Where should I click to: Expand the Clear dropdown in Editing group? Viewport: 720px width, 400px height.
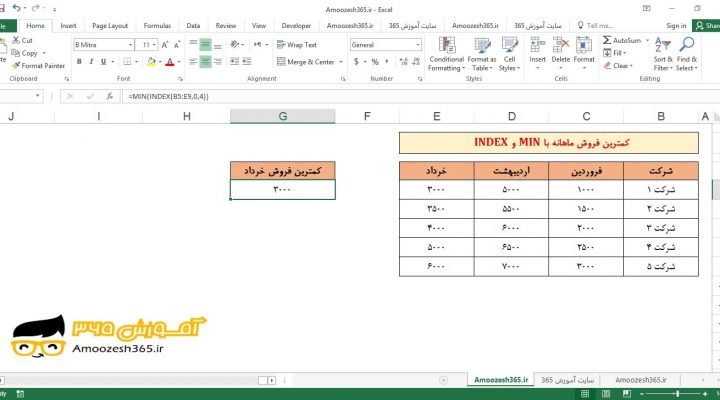coord(631,66)
